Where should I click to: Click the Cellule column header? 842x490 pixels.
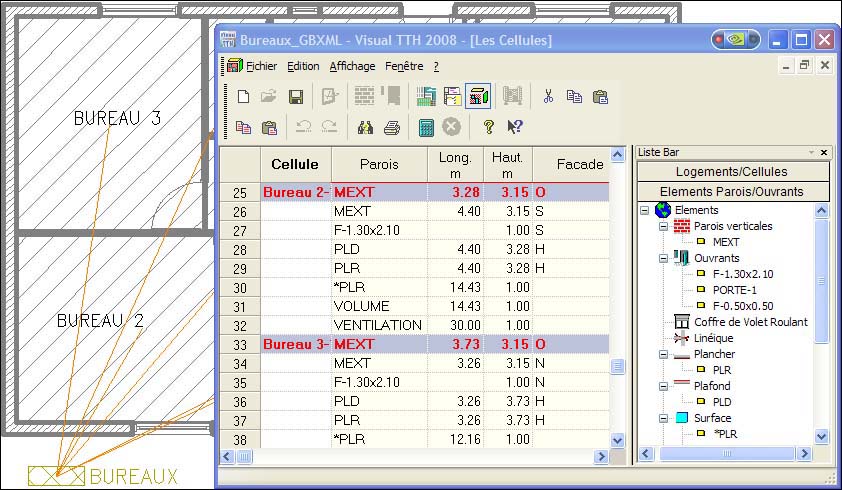click(295, 164)
